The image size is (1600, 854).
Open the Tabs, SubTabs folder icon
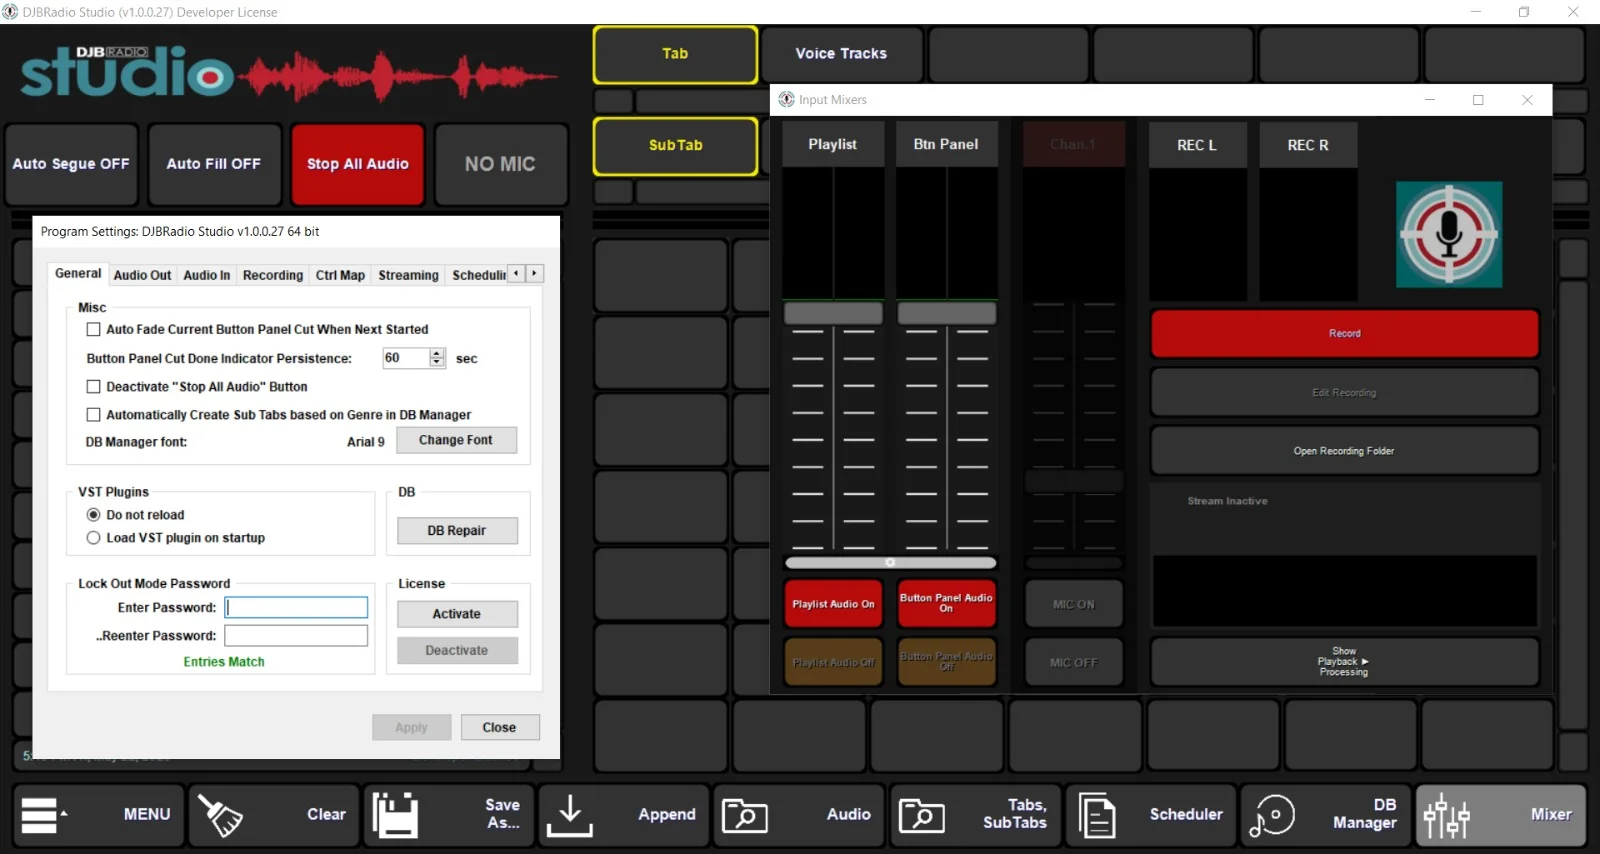pyautogui.click(x=921, y=816)
